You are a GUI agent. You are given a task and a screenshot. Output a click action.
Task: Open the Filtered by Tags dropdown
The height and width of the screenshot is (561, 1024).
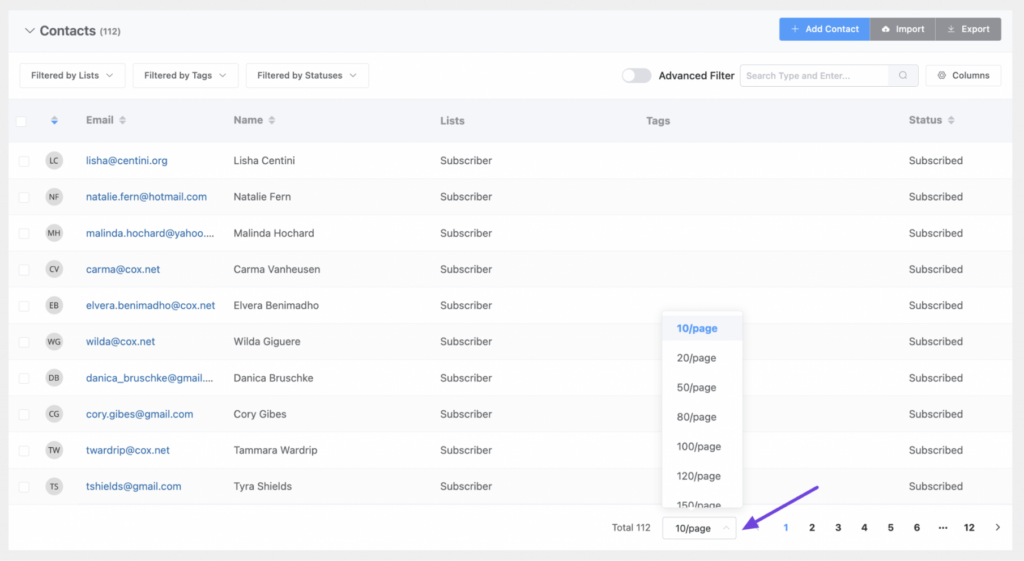(185, 76)
